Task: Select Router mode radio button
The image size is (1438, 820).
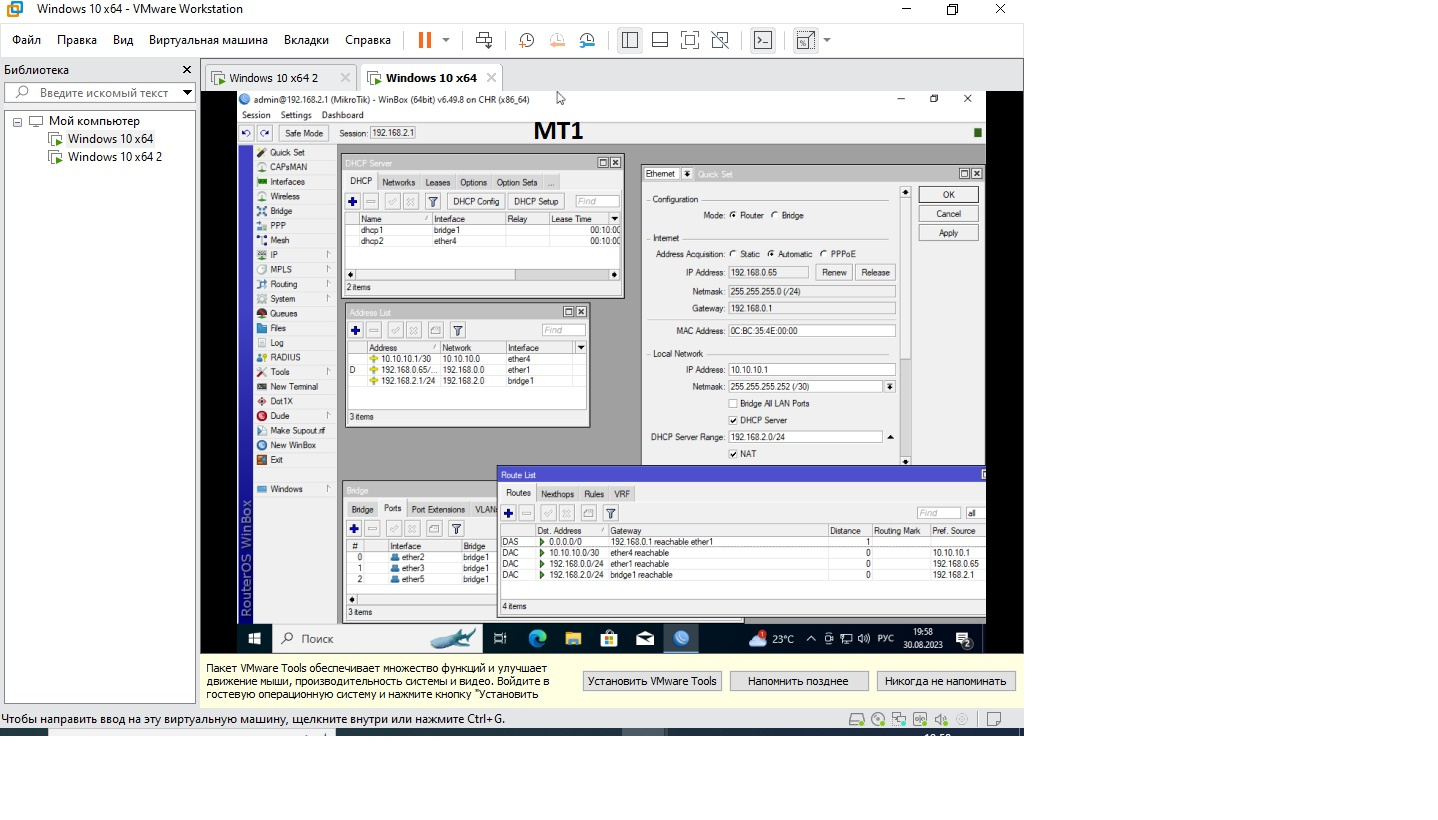Action: tap(733, 215)
